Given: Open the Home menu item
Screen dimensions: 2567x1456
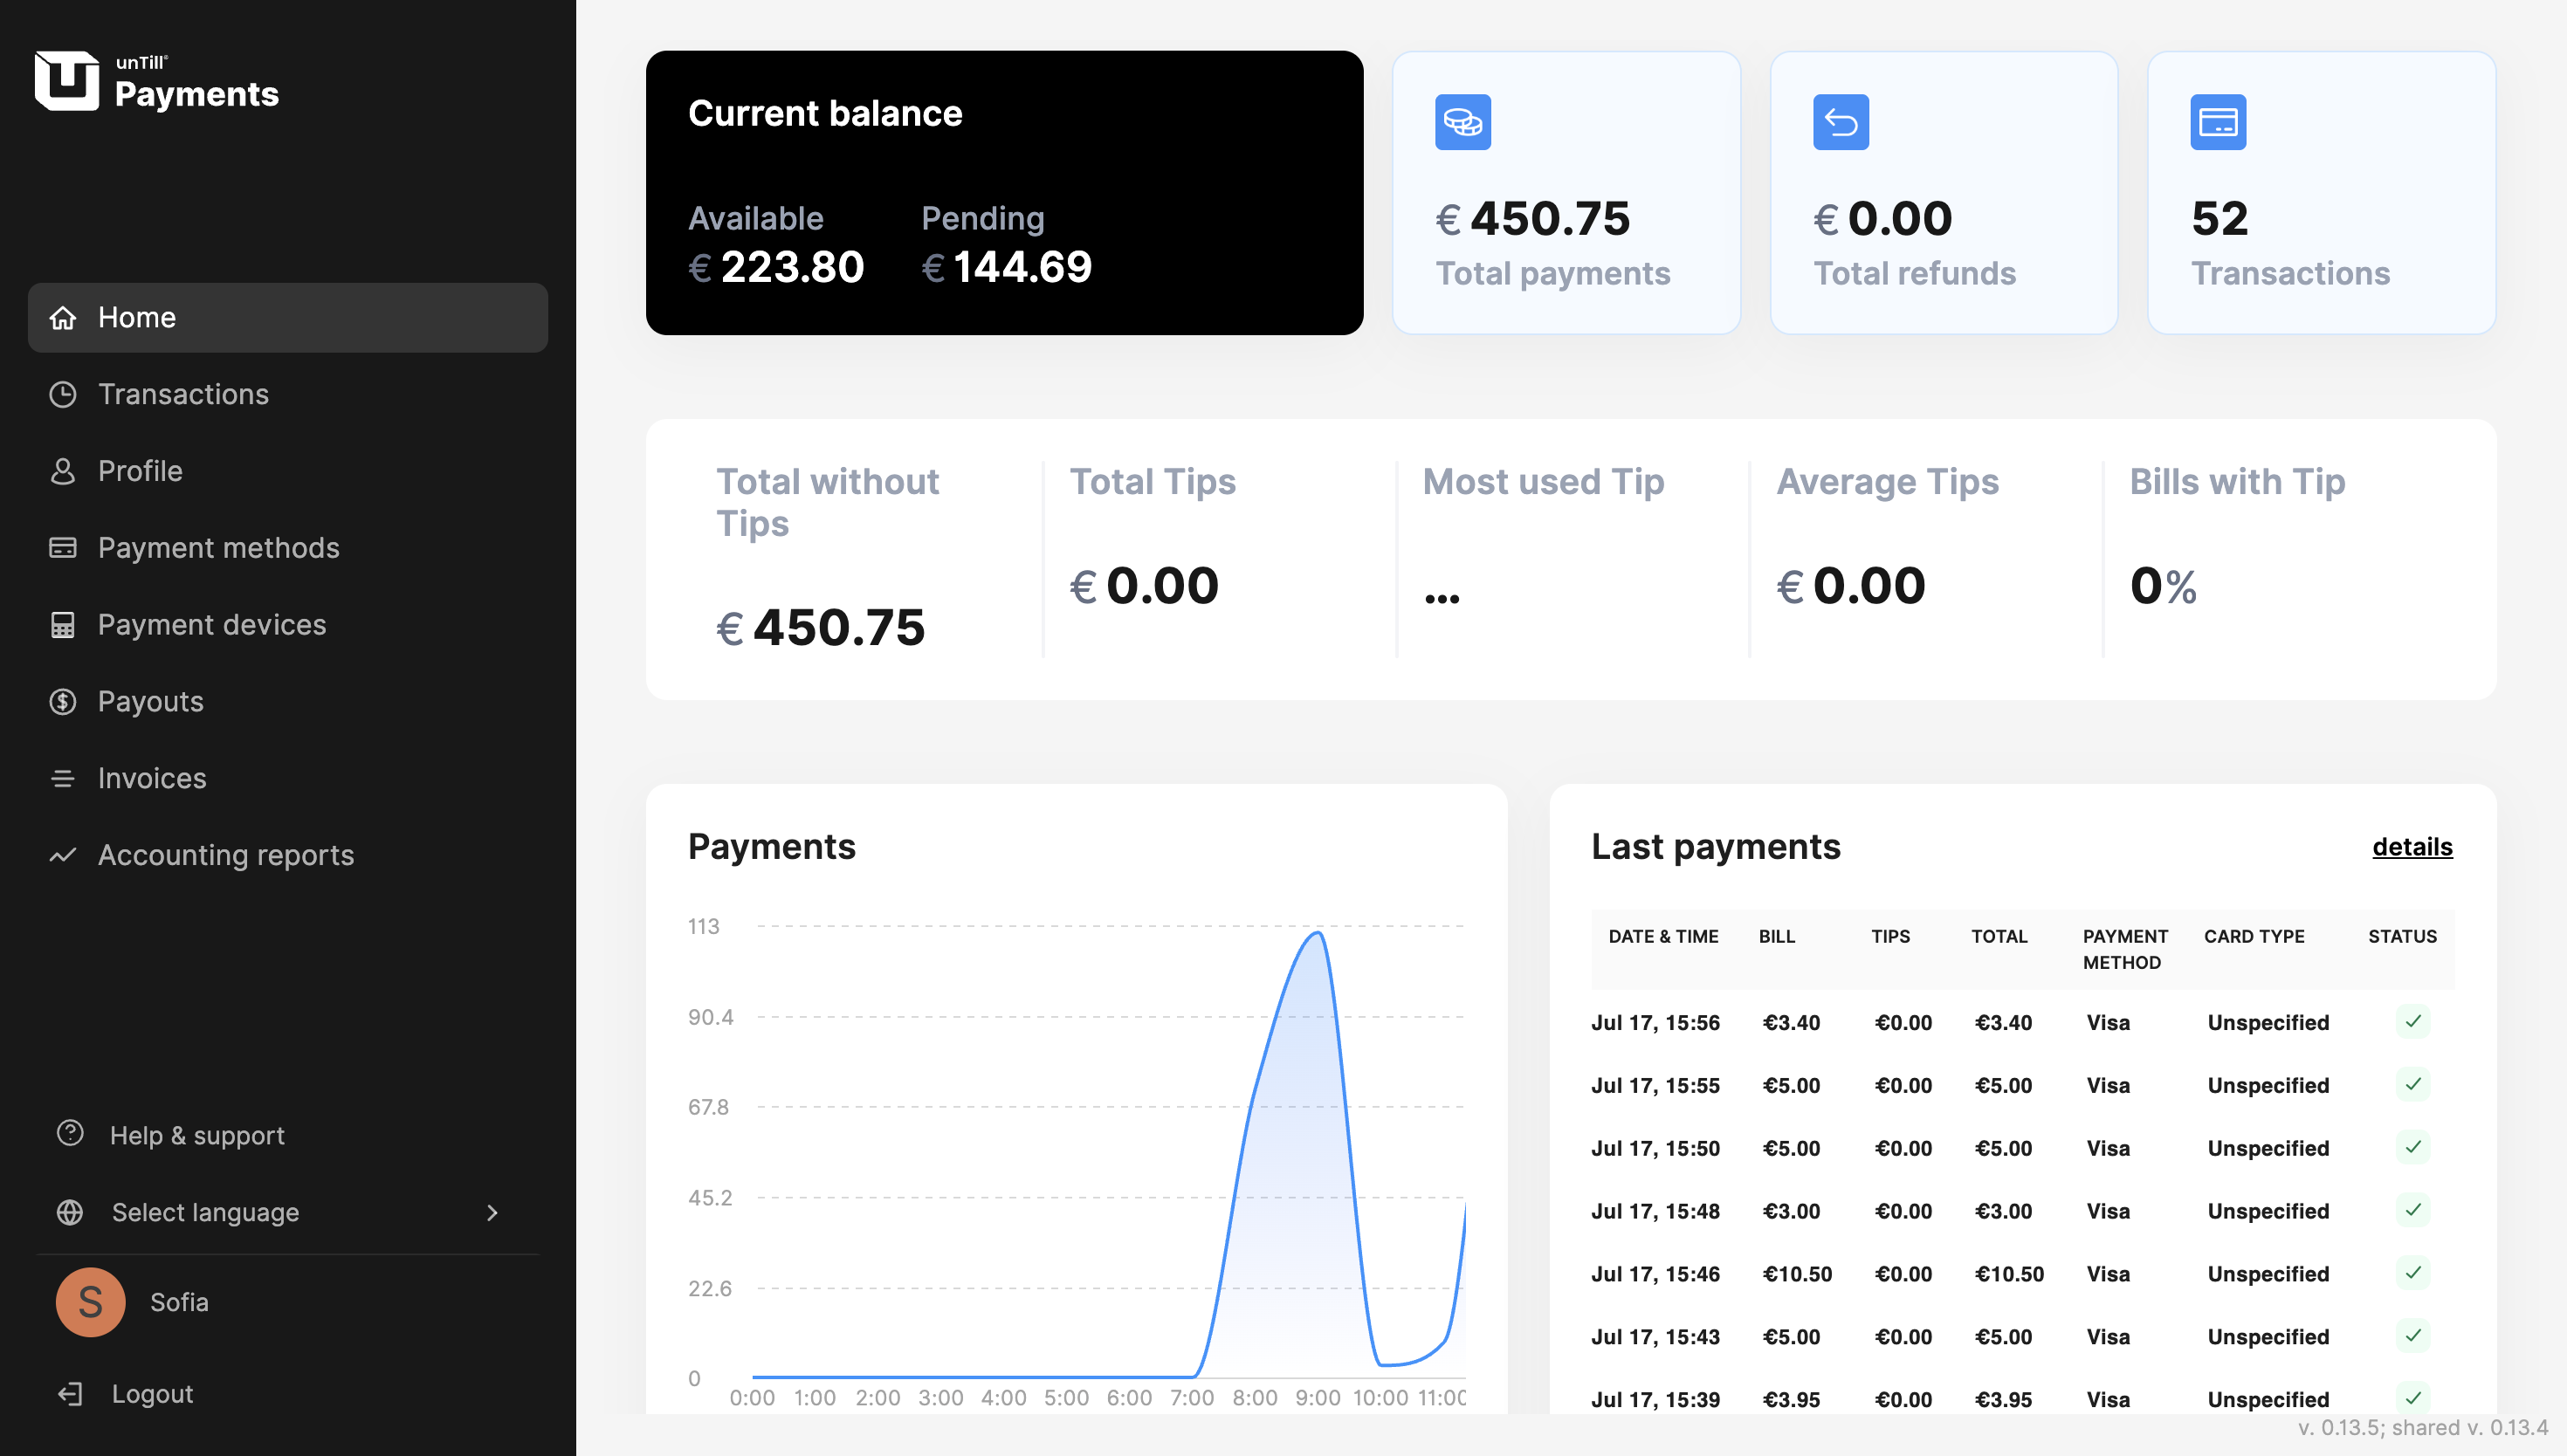Looking at the screenshot, I should [x=288, y=318].
